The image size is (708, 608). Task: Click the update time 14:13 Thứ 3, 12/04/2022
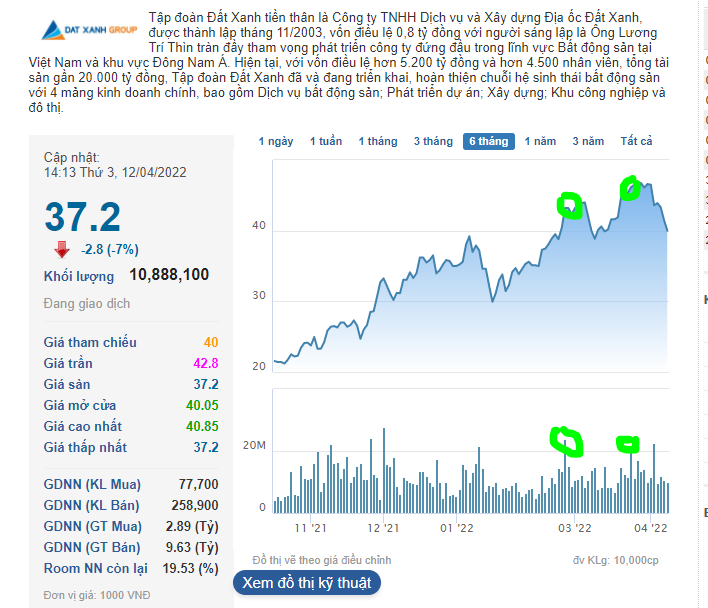[115, 172]
